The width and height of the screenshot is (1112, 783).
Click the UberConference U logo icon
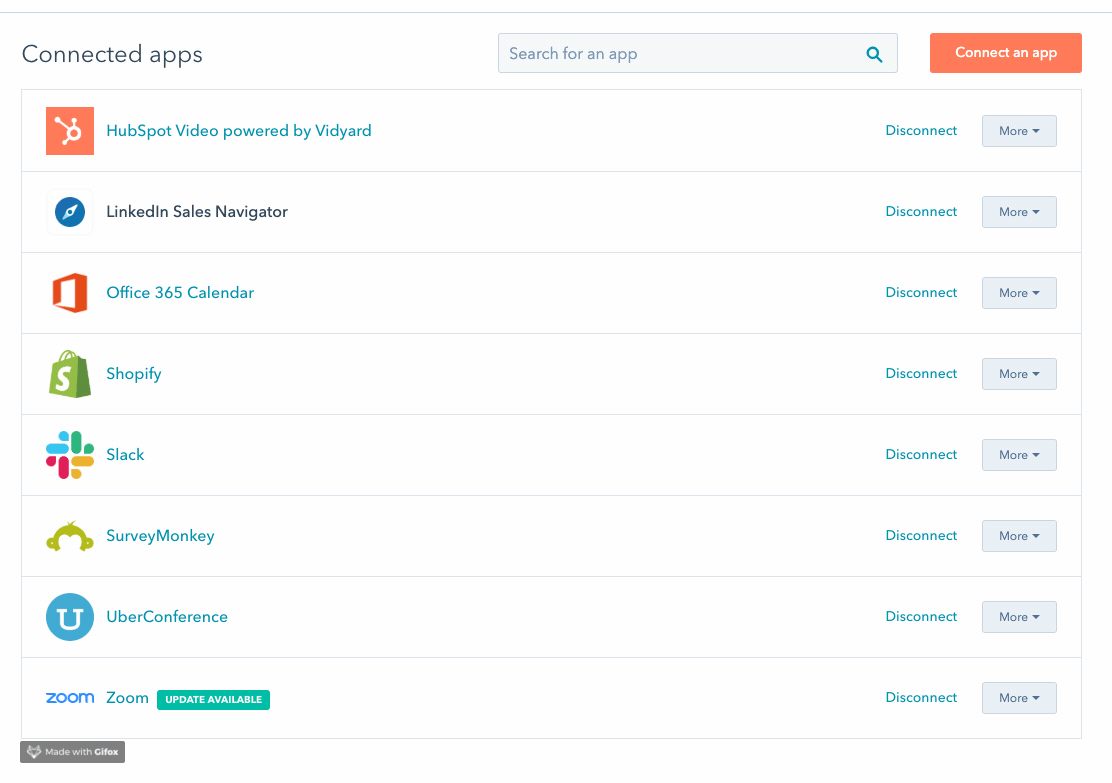point(70,617)
